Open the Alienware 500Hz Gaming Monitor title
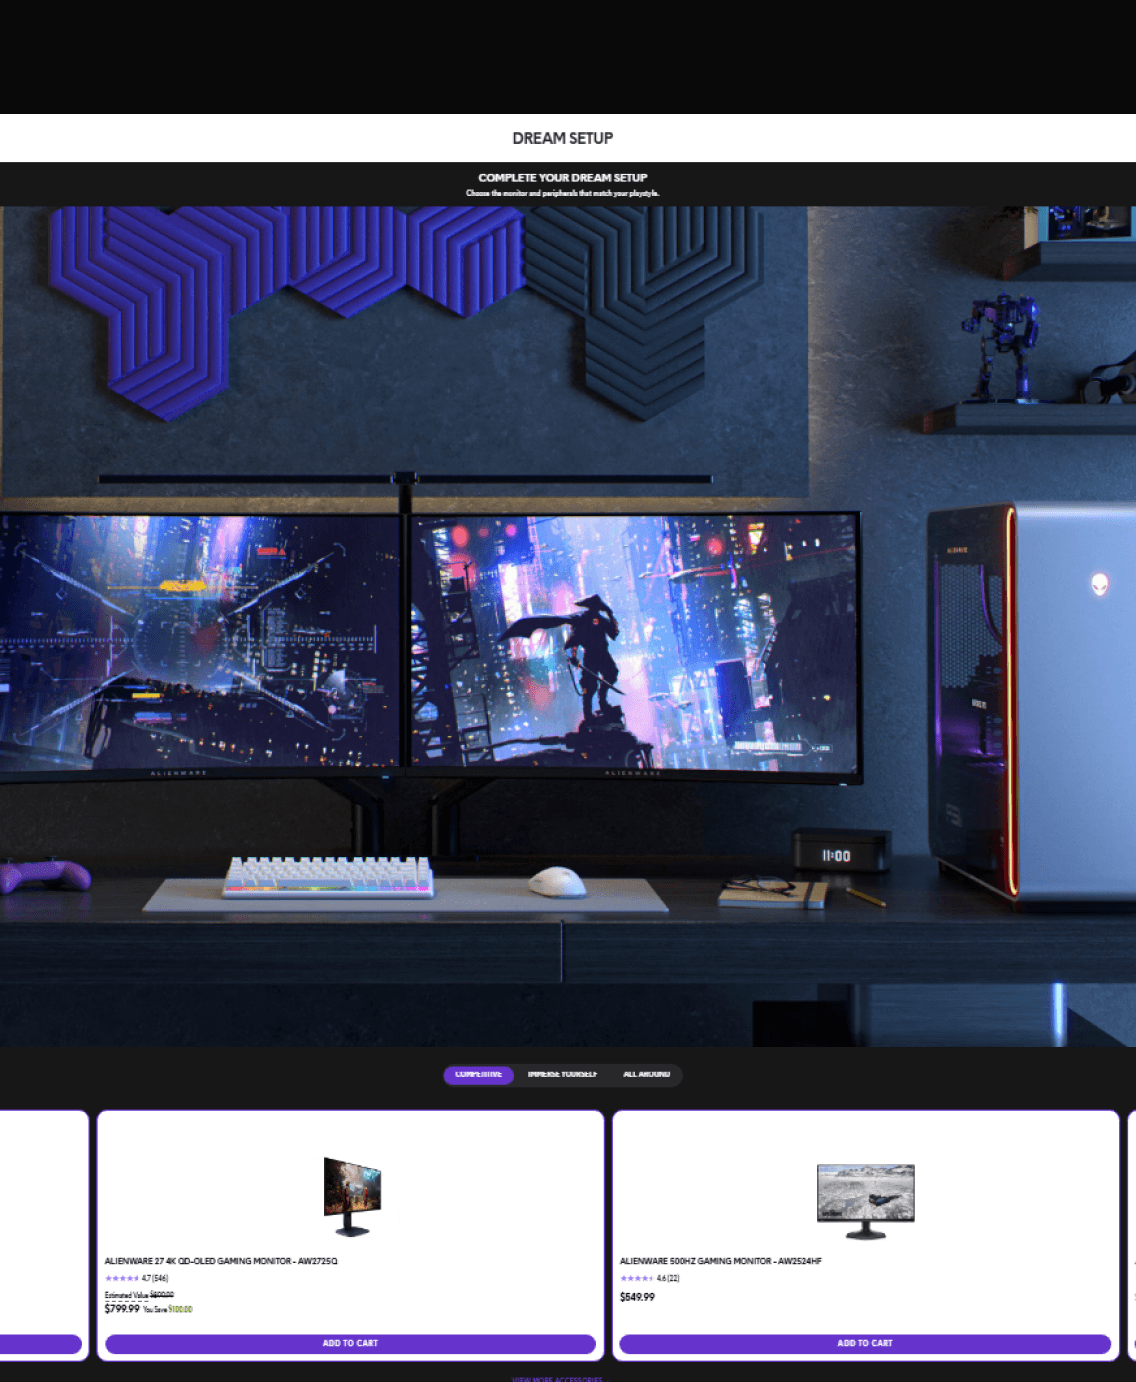The image size is (1136, 1382). point(721,1262)
